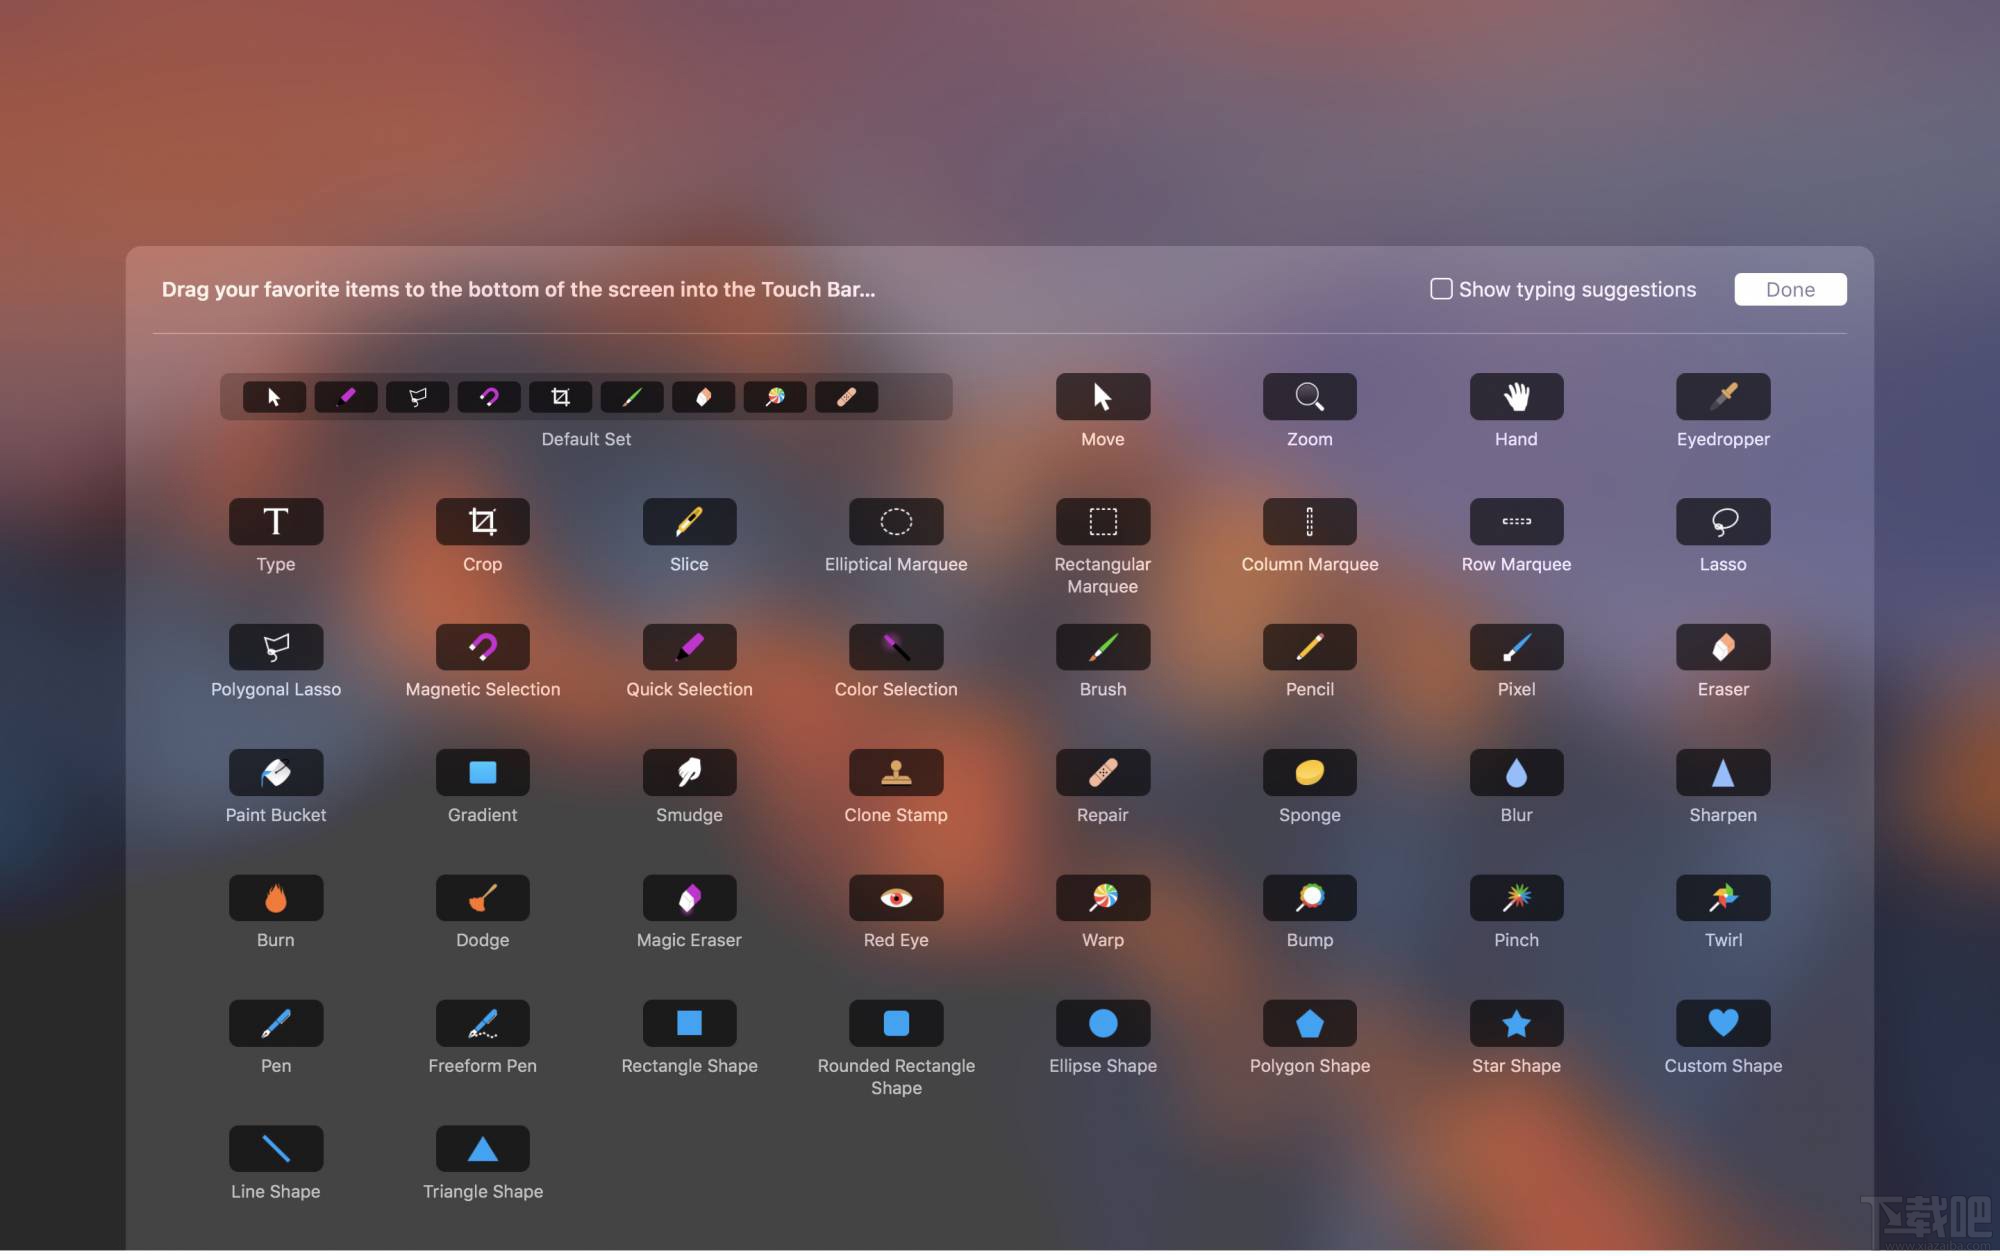Select the Freeform Pen tool icon
This screenshot has height=1256, width=2000.
(482, 1023)
